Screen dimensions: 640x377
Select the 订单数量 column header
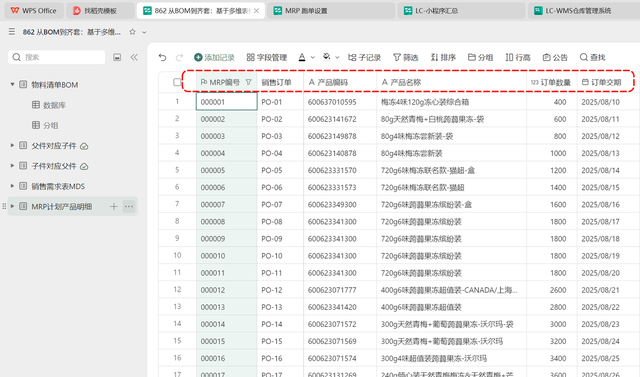(x=552, y=82)
